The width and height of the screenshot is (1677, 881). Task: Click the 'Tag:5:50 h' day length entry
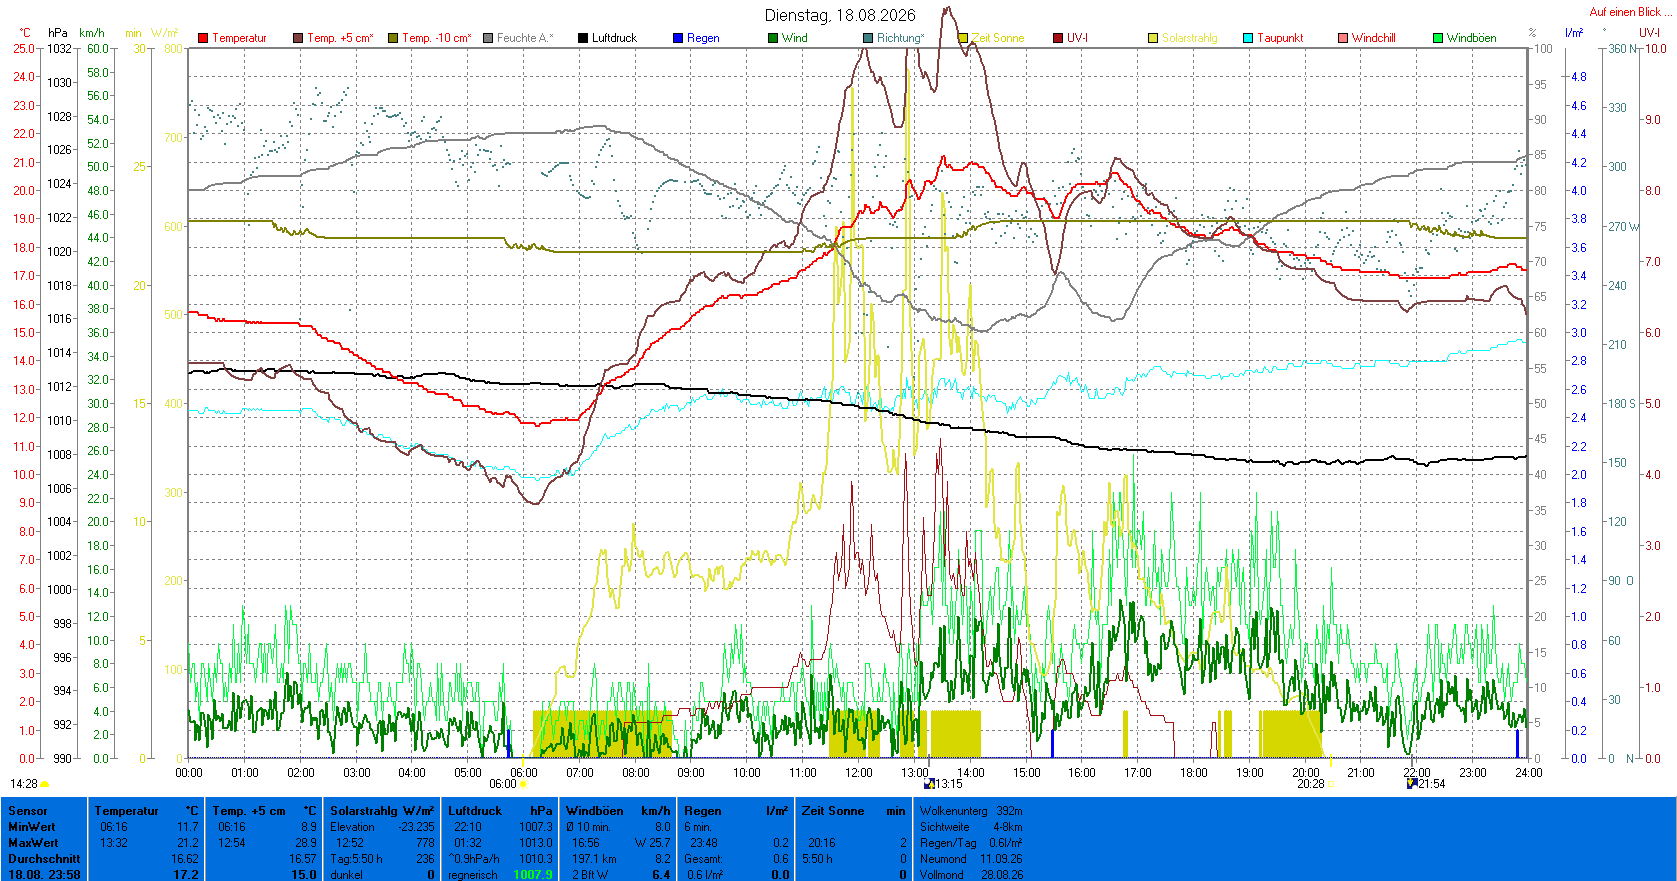[356, 859]
